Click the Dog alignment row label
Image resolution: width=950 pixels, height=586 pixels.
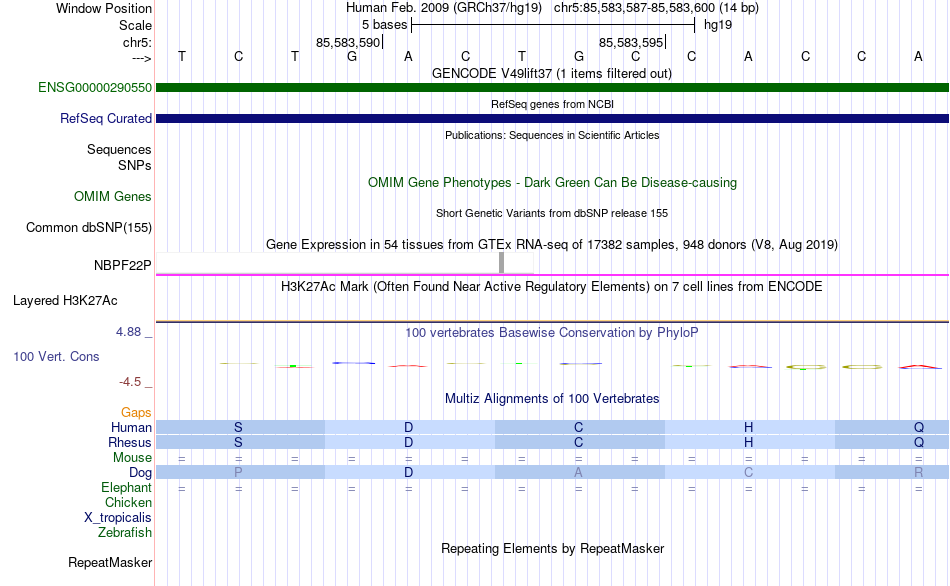pyautogui.click(x=140, y=473)
